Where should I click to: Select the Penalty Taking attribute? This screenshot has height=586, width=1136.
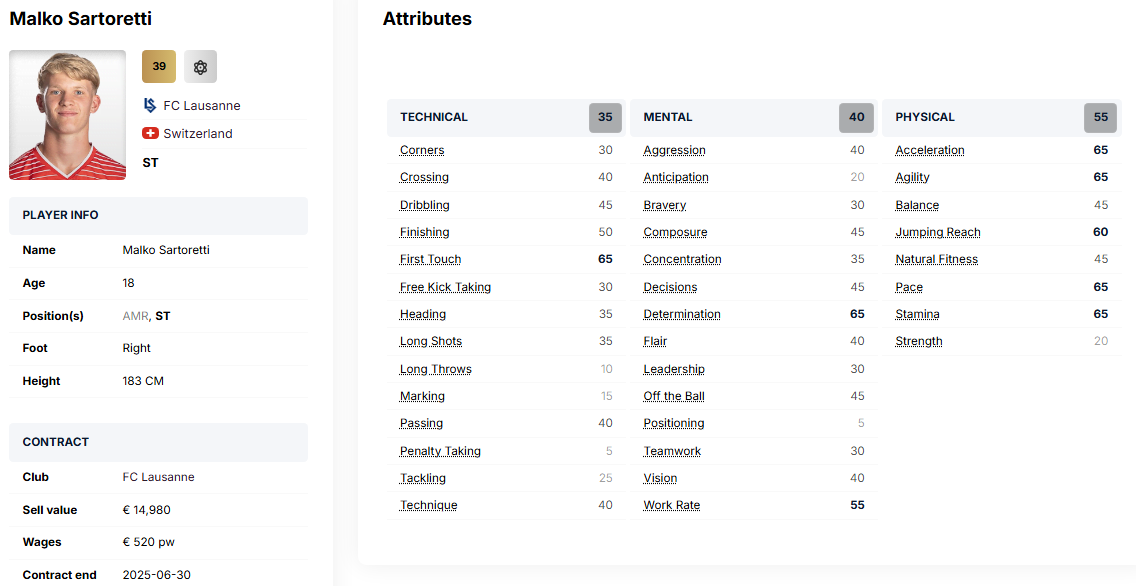[x=440, y=451]
